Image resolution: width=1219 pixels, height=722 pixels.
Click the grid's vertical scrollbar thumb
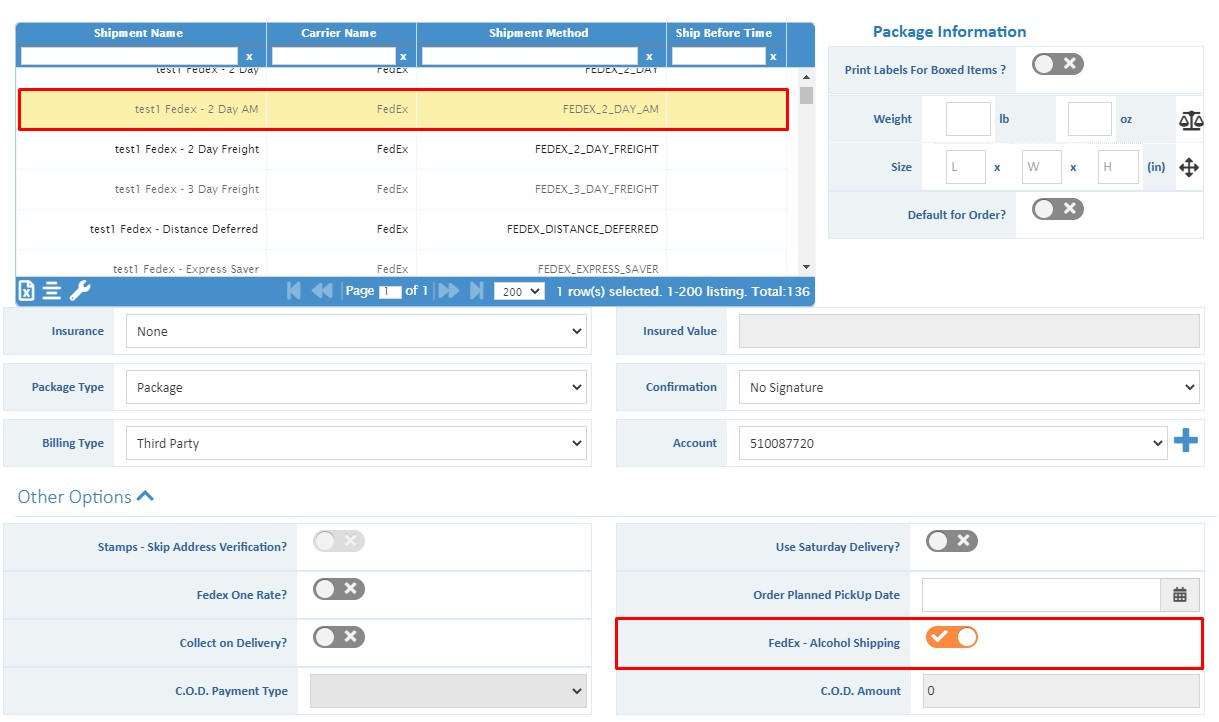pyautogui.click(x=806, y=96)
